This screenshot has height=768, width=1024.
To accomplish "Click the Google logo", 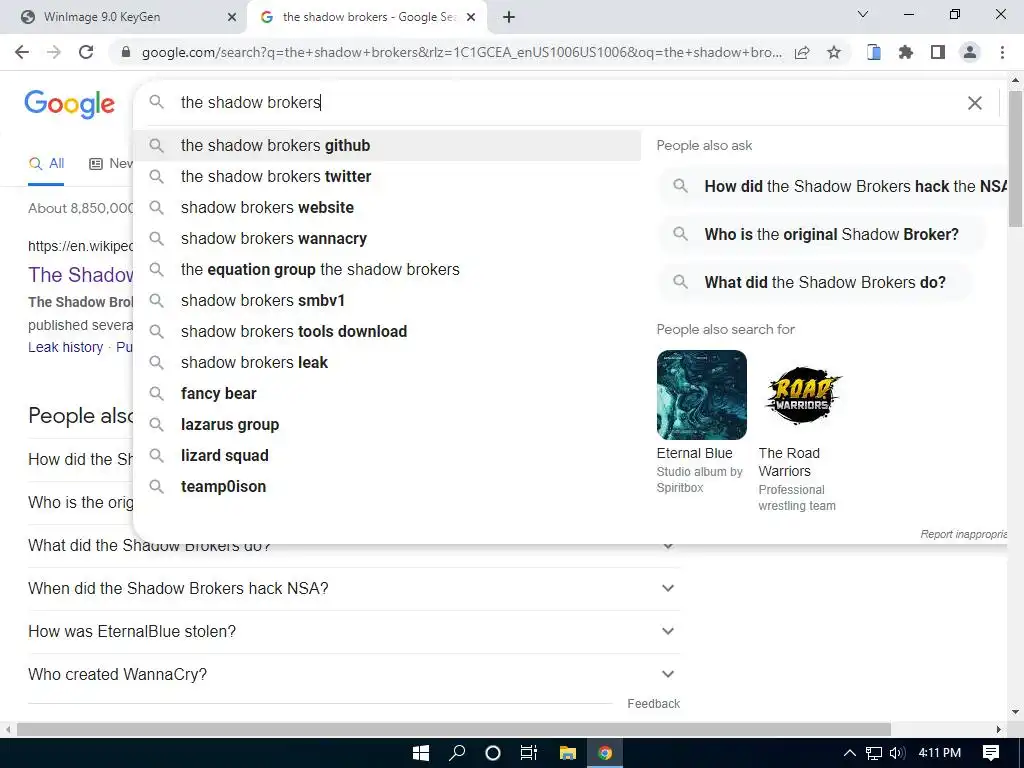I will [69, 104].
